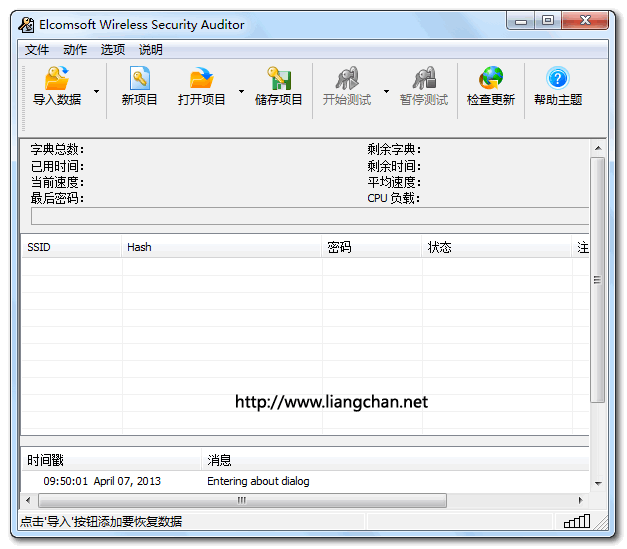Image resolution: width=627 pixels, height=549 pixels.
Task: Sort by the Hash column header
Action: point(222,247)
